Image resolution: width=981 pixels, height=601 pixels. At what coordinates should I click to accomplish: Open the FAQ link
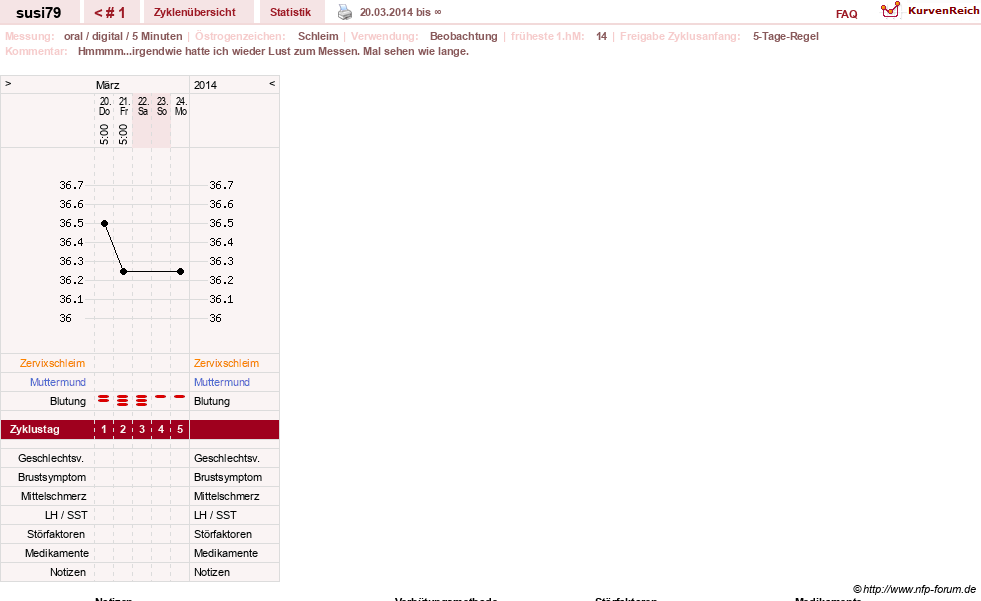[x=846, y=14]
